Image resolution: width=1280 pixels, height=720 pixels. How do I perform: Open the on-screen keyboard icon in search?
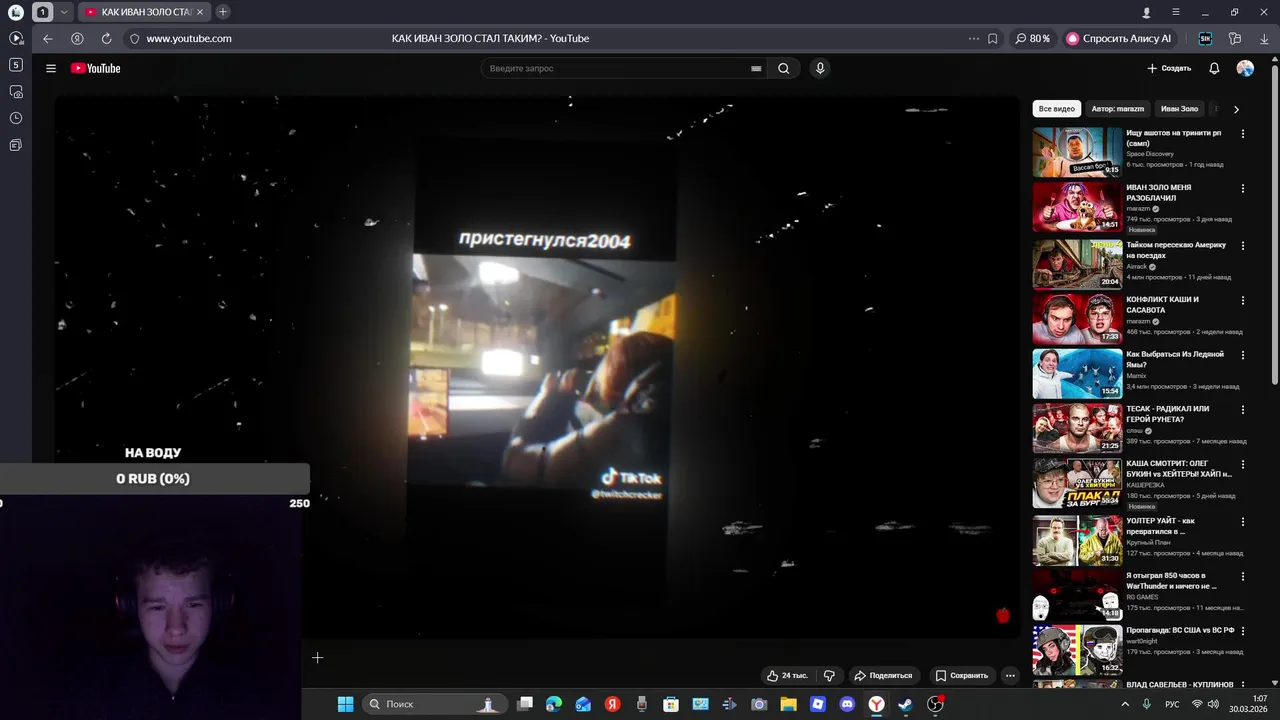756,68
